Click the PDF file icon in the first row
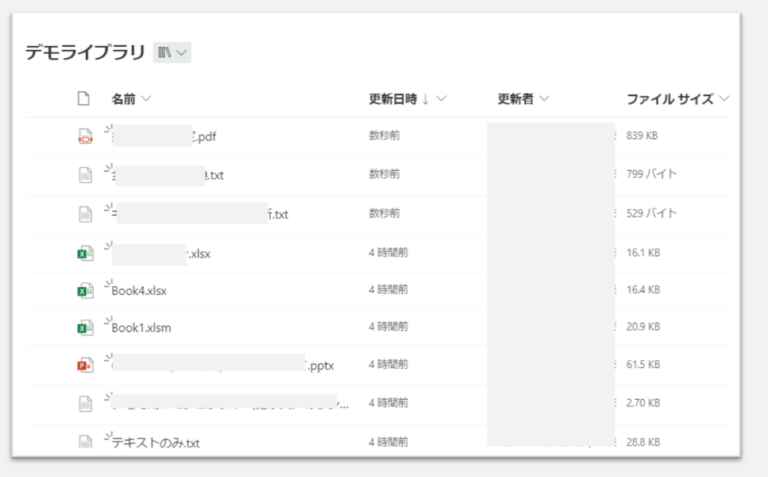The image size is (768, 477). pos(85,136)
